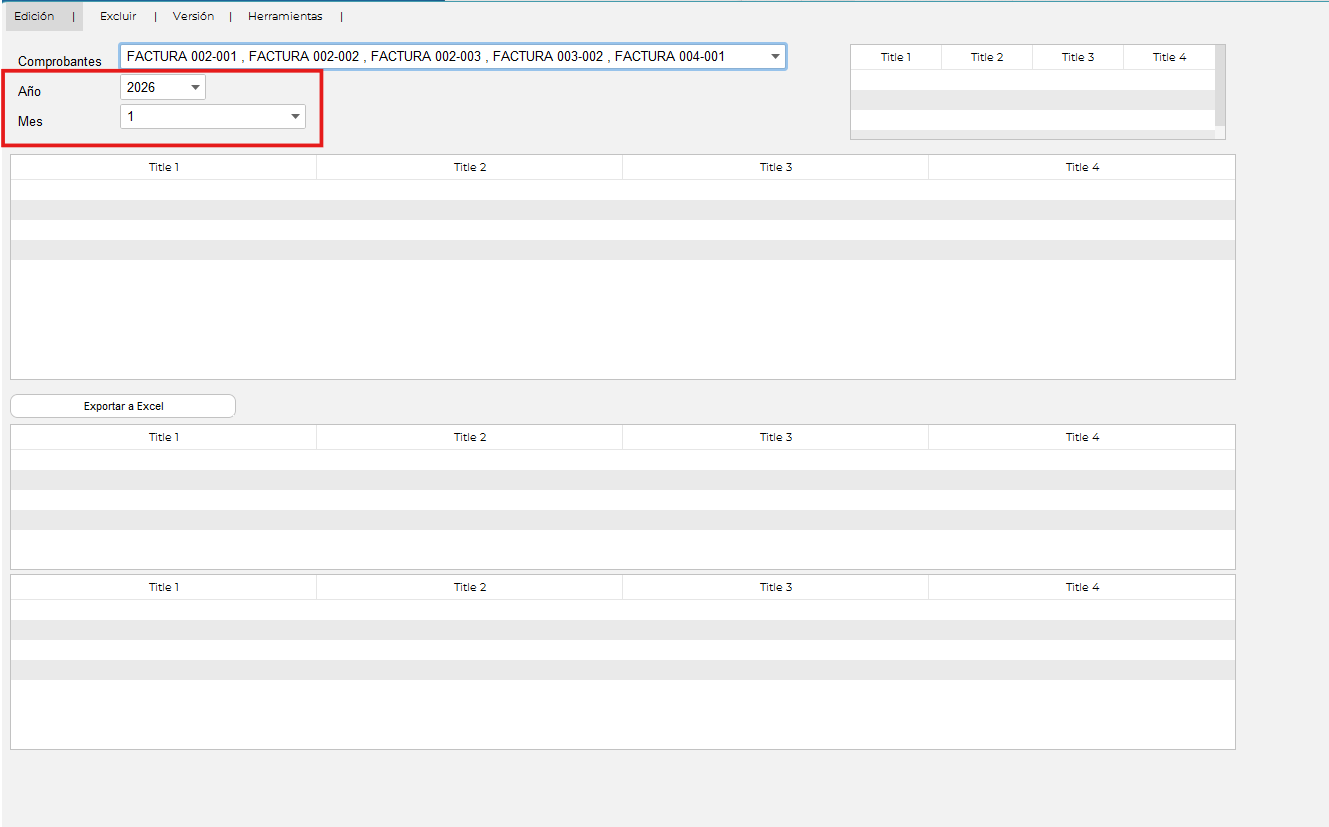
Task: Click Title 4 header in the first large table
Action: [1082, 167]
